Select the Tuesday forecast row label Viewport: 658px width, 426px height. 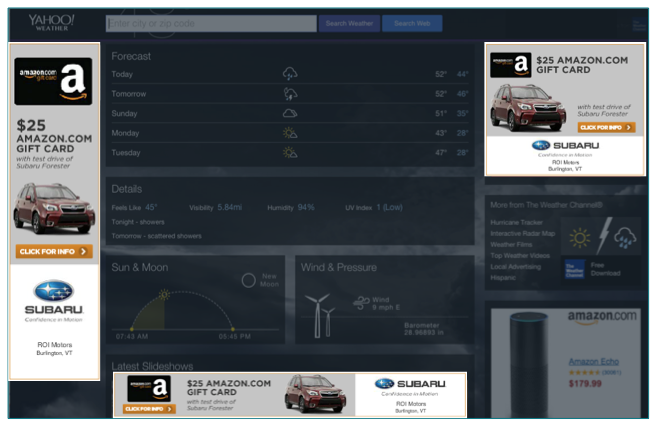click(126, 153)
